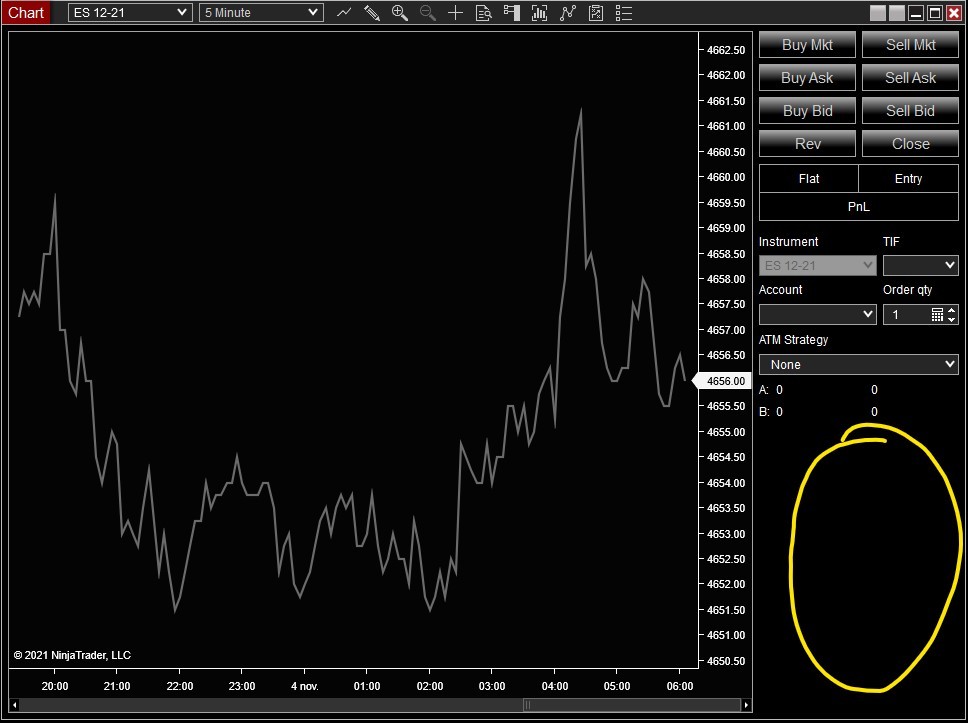
Task: Expand the 5 Minute interval dropdown
Action: click(261, 13)
